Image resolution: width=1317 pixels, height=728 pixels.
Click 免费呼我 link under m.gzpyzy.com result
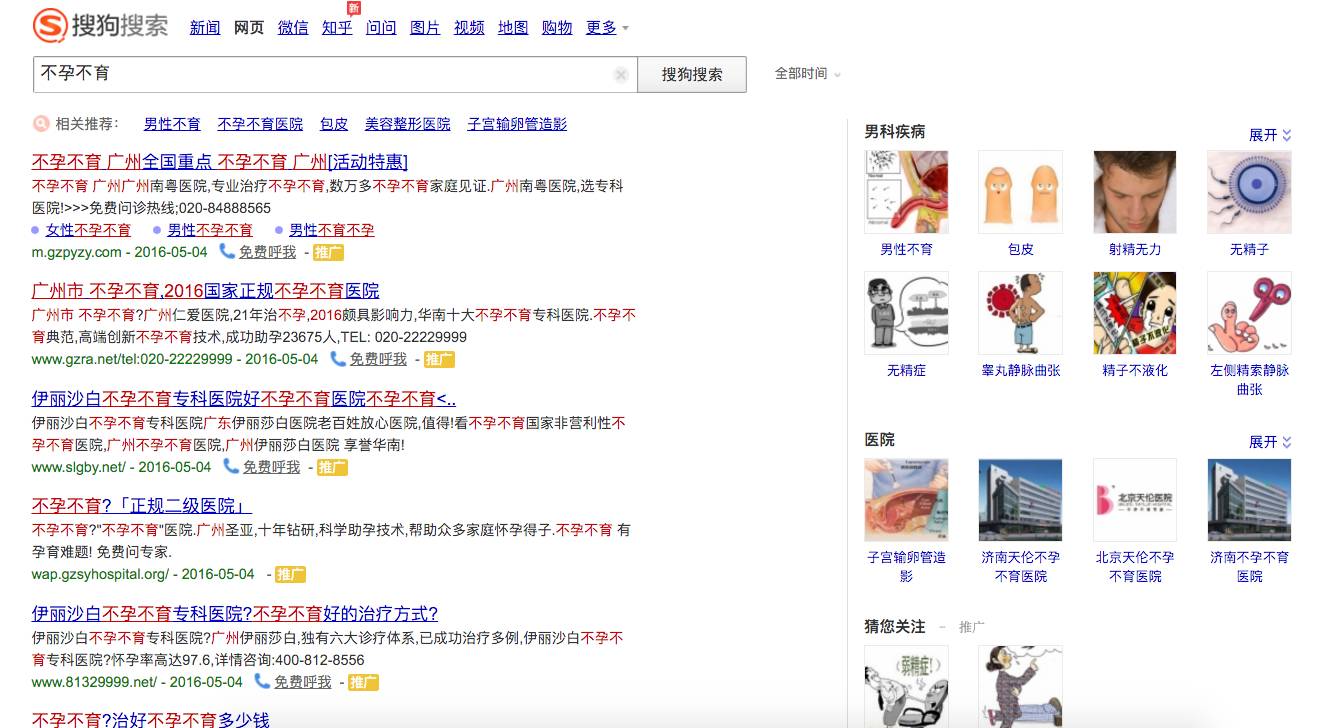click(x=267, y=252)
